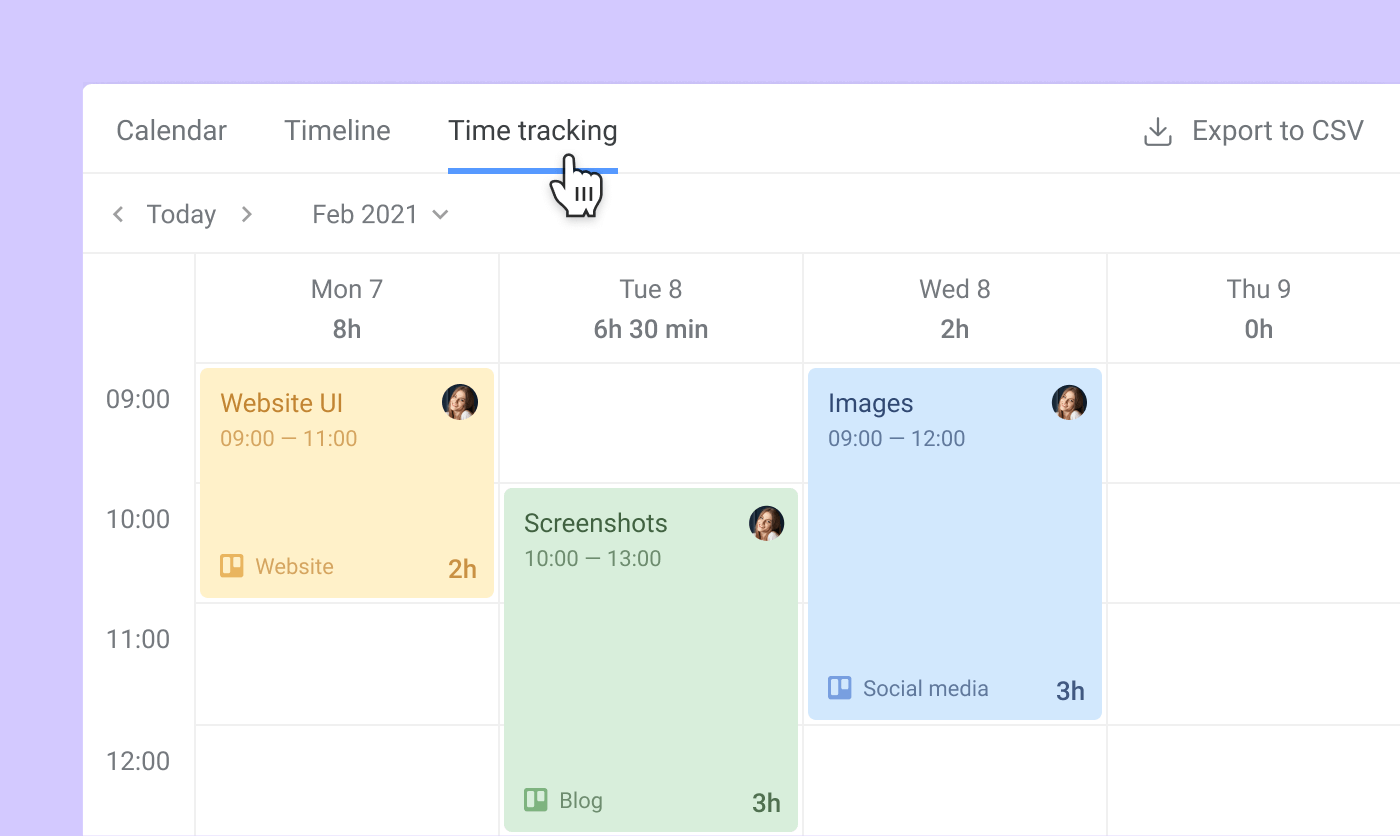Switch to the Calendar tab
The image size is (1400, 836).
171,130
